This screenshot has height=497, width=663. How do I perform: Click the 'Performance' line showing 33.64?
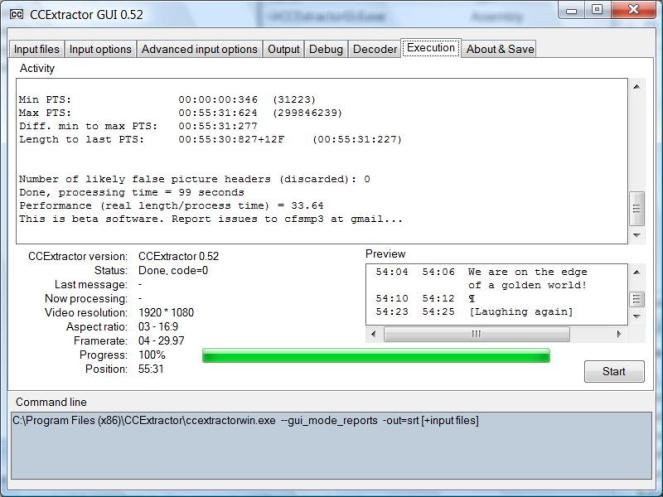pyautogui.click(x=171, y=206)
